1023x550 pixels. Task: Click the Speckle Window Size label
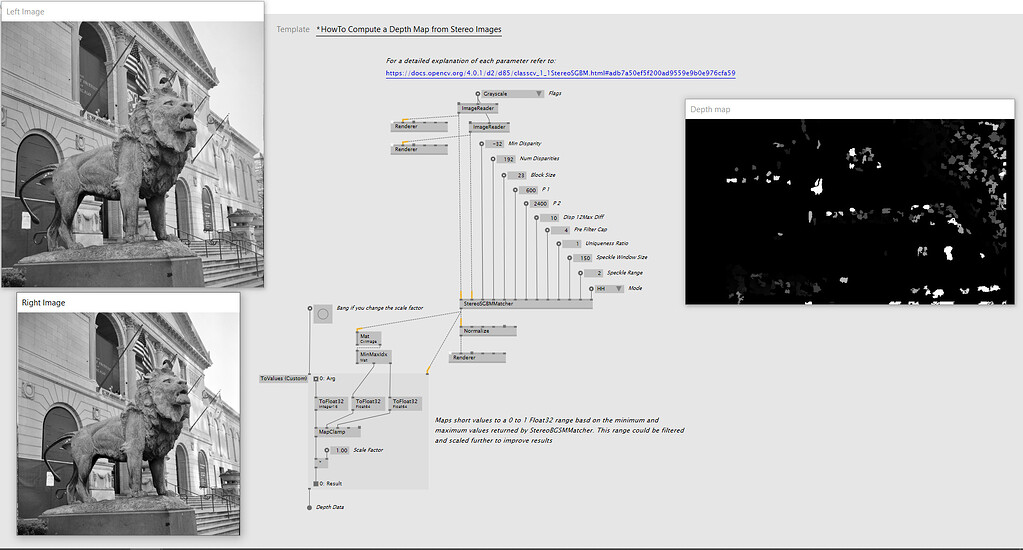[622, 258]
